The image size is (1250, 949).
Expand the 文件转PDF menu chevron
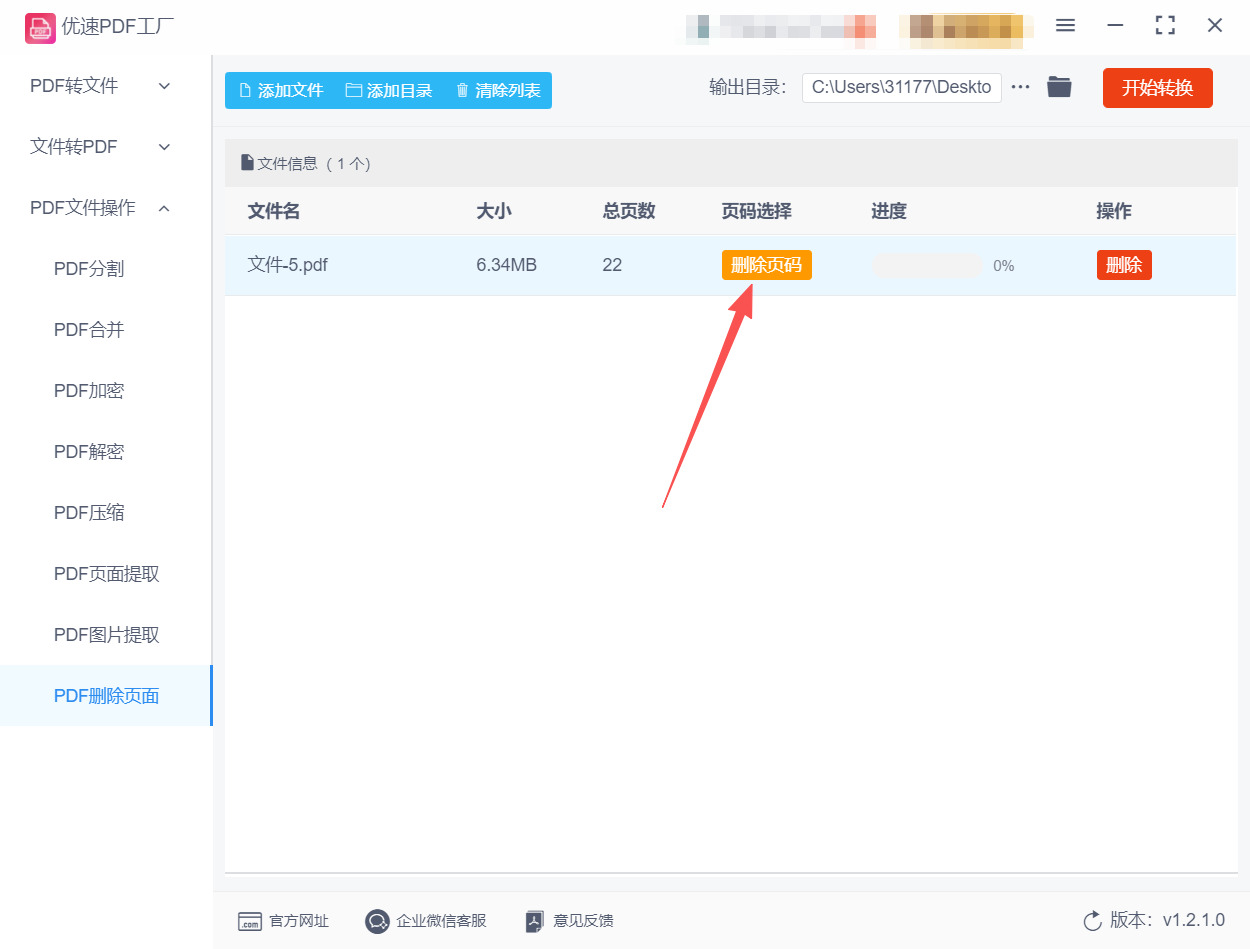[x=165, y=147]
